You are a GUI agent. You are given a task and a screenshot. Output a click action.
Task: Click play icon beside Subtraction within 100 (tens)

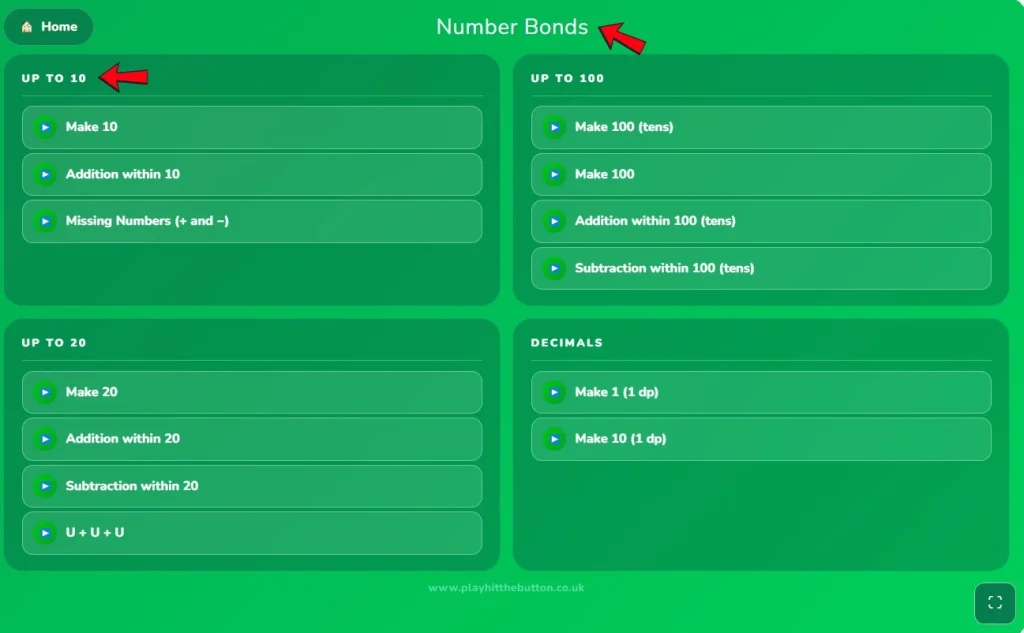(554, 268)
